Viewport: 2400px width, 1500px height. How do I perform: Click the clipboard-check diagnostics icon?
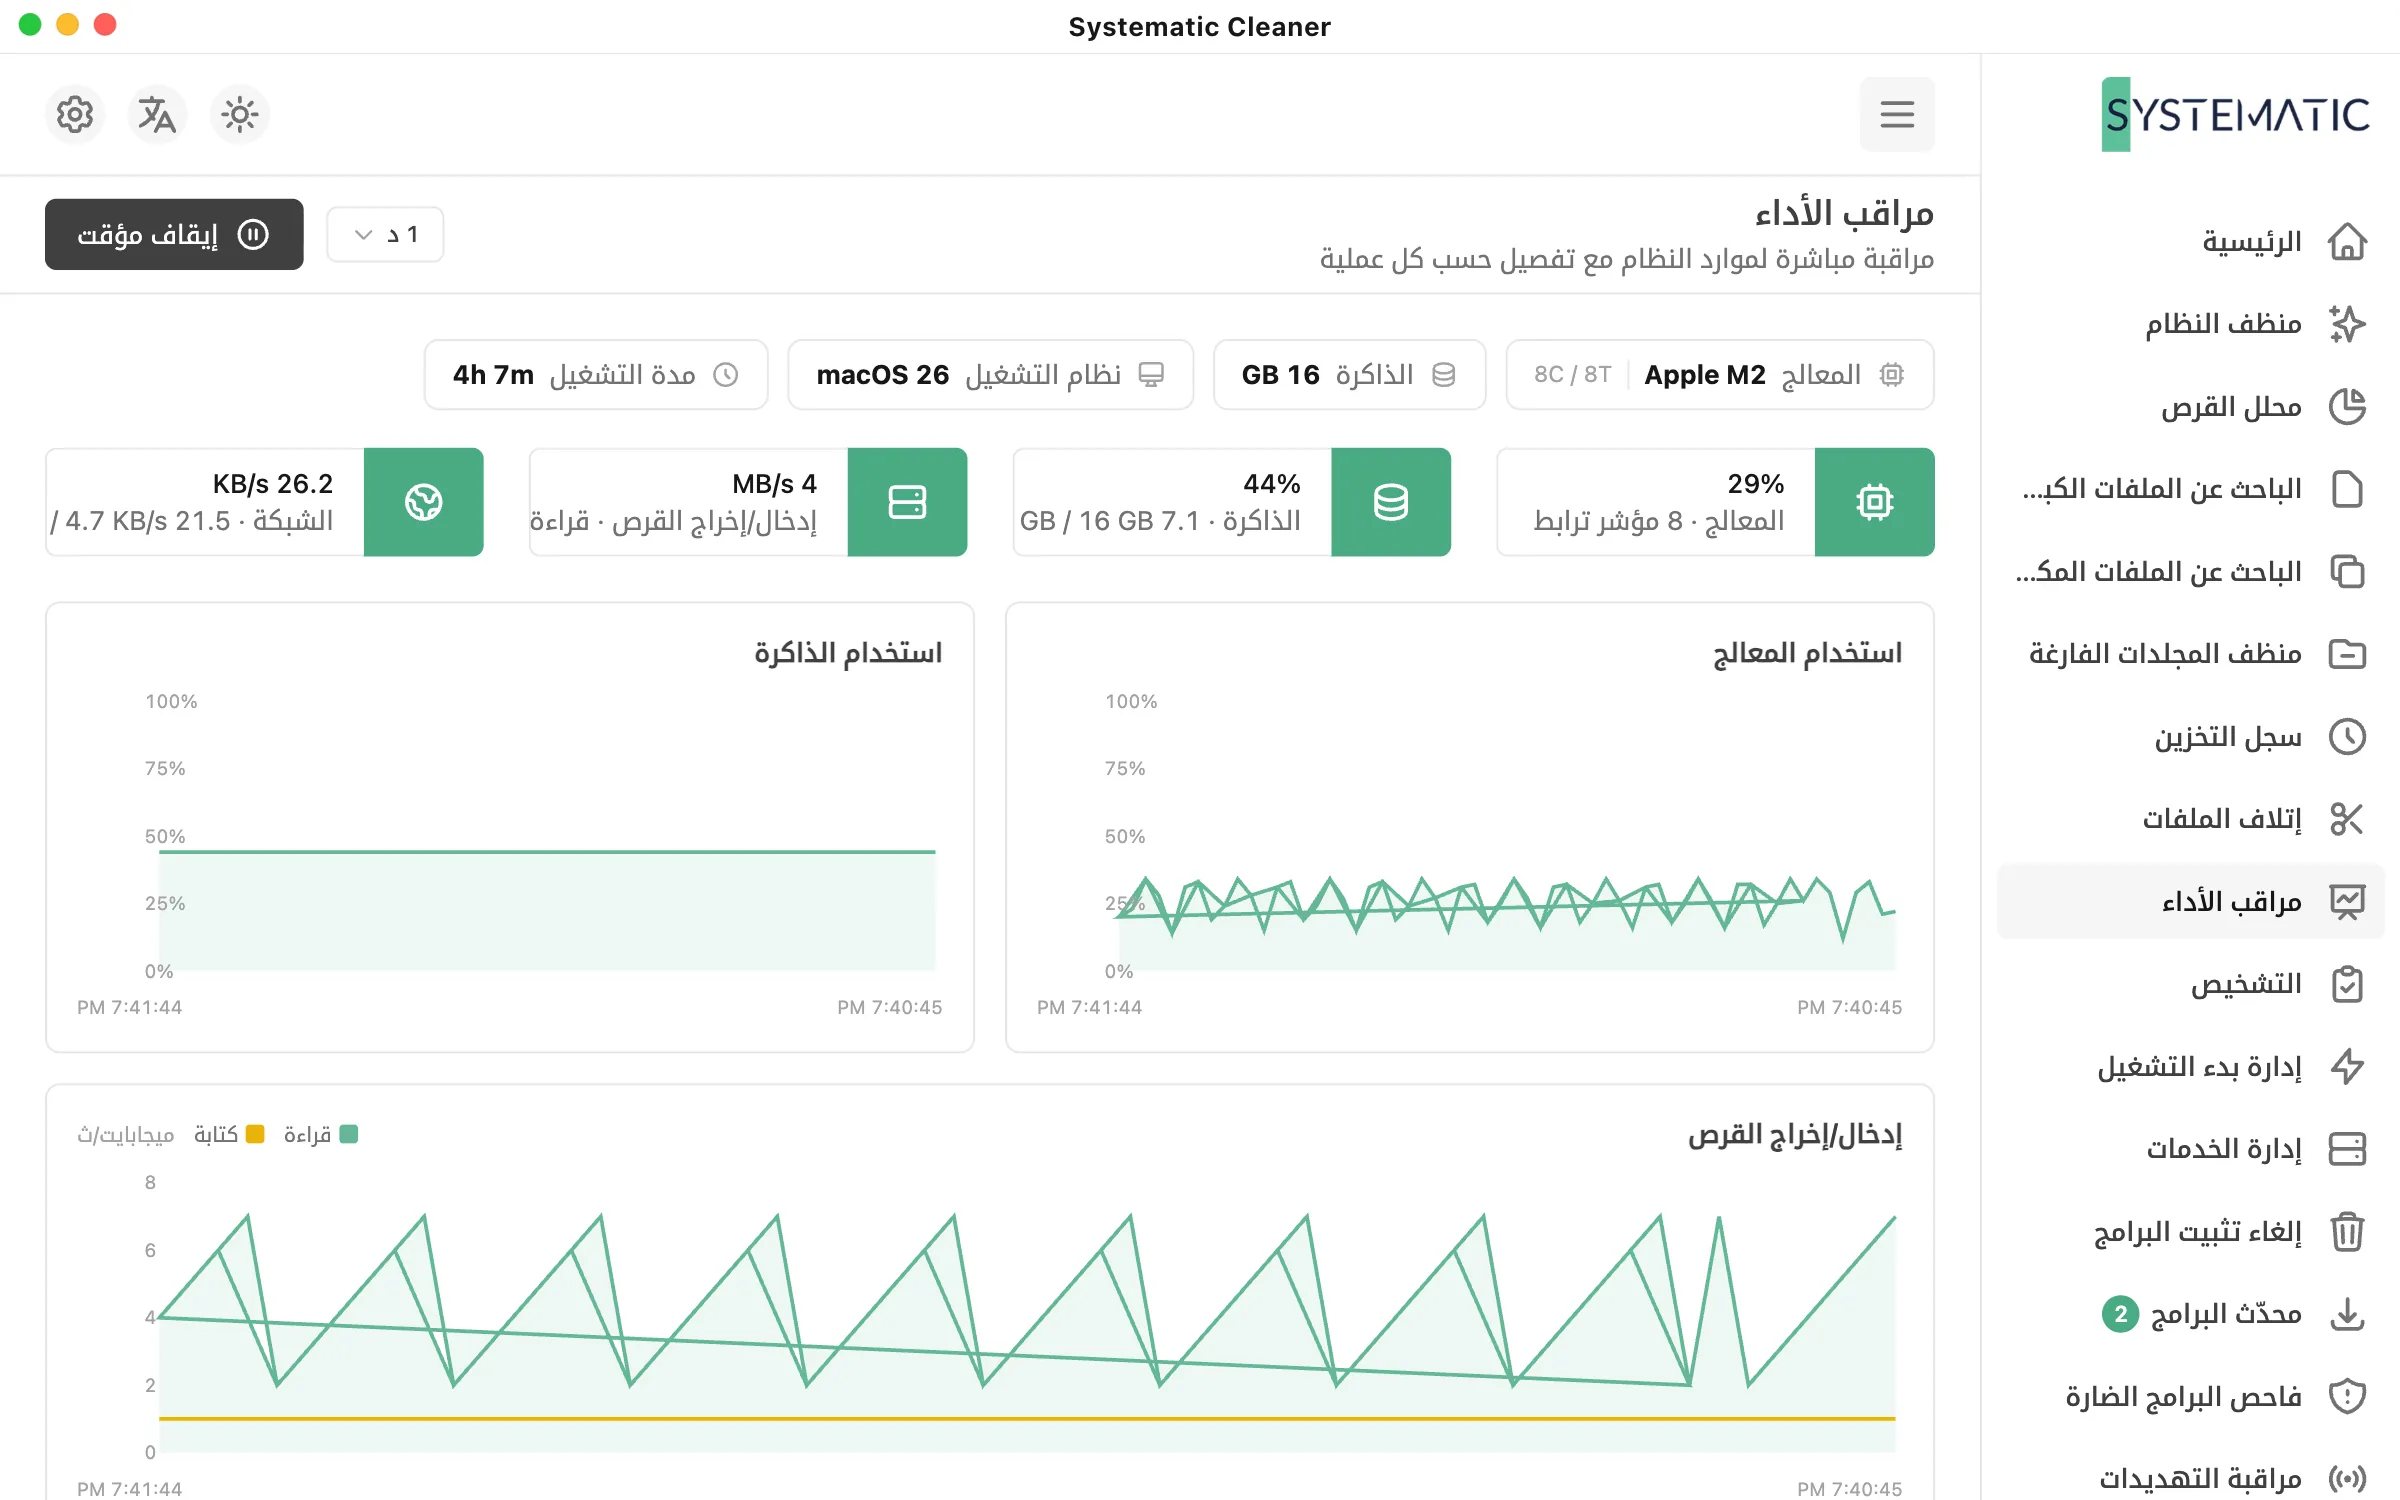[x=2346, y=984]
